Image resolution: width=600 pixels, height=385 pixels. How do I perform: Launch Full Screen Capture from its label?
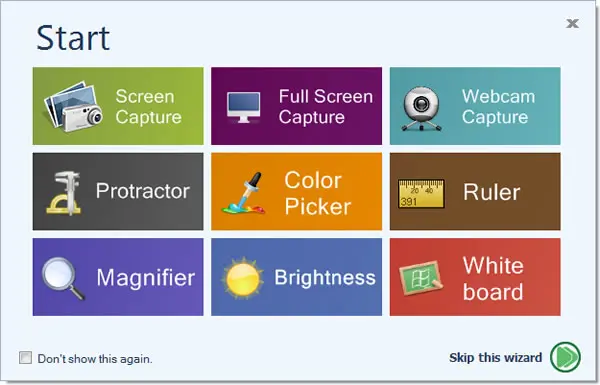point(326,106)
